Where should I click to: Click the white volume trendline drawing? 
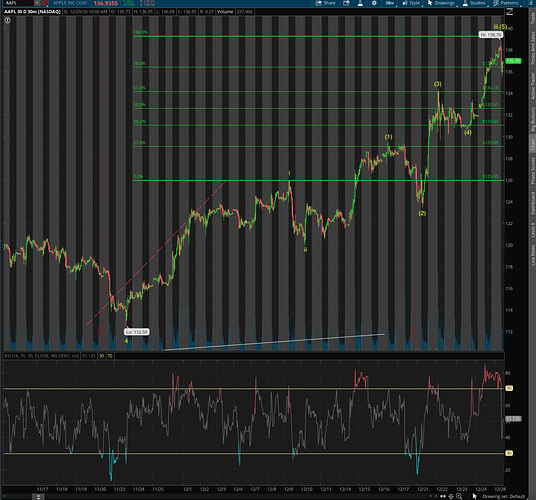pos(273,342)
